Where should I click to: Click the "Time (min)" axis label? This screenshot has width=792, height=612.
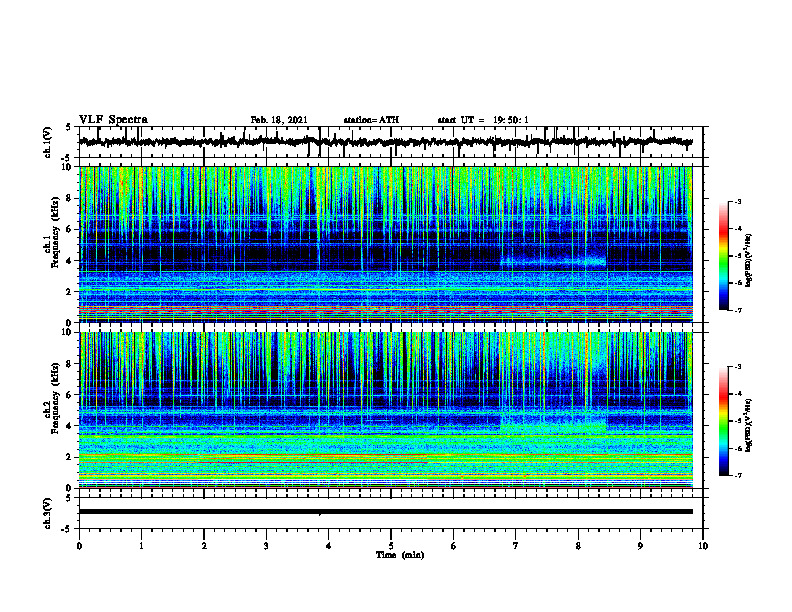point(400,555)
